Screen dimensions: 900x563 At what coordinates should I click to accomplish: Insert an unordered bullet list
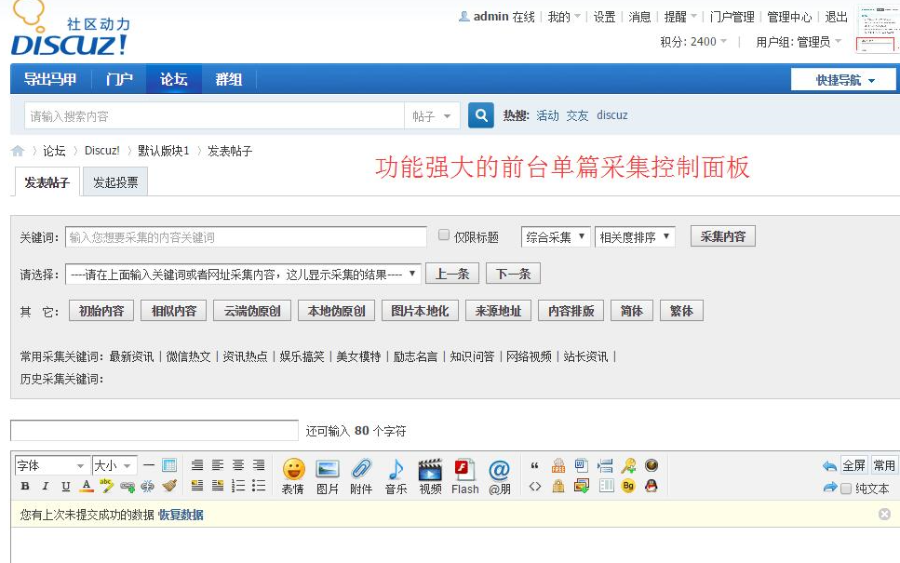click(x=259, y=486)
